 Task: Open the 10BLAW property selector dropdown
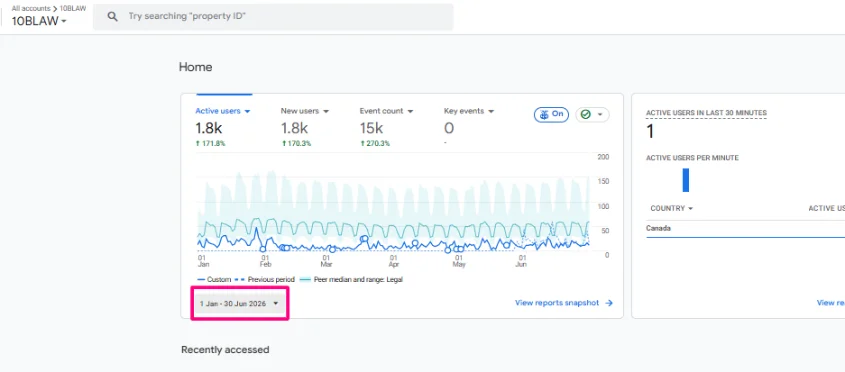coord(39,22)
